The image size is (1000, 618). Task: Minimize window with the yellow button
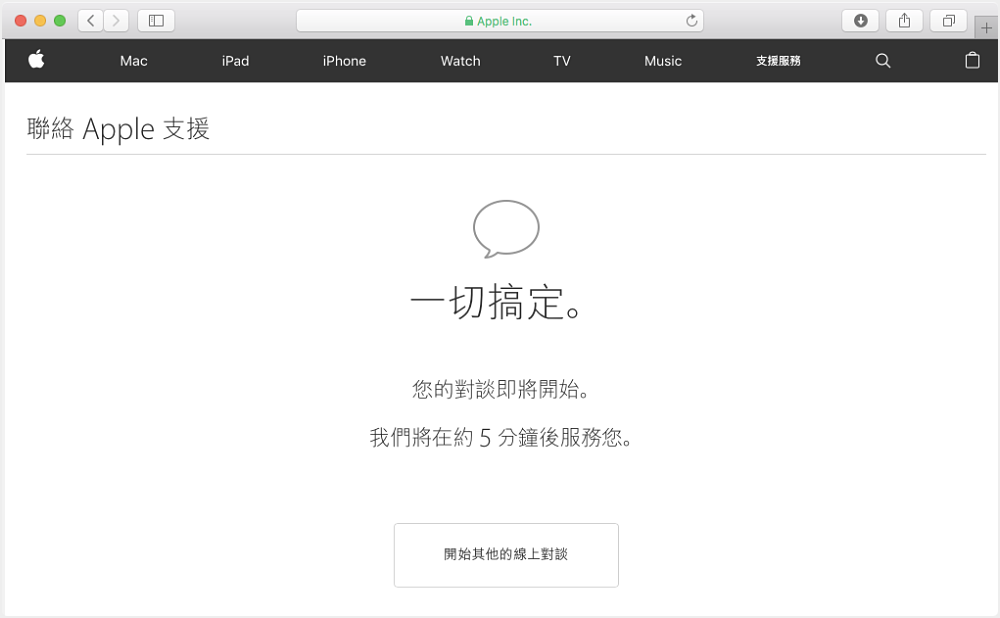40,20
